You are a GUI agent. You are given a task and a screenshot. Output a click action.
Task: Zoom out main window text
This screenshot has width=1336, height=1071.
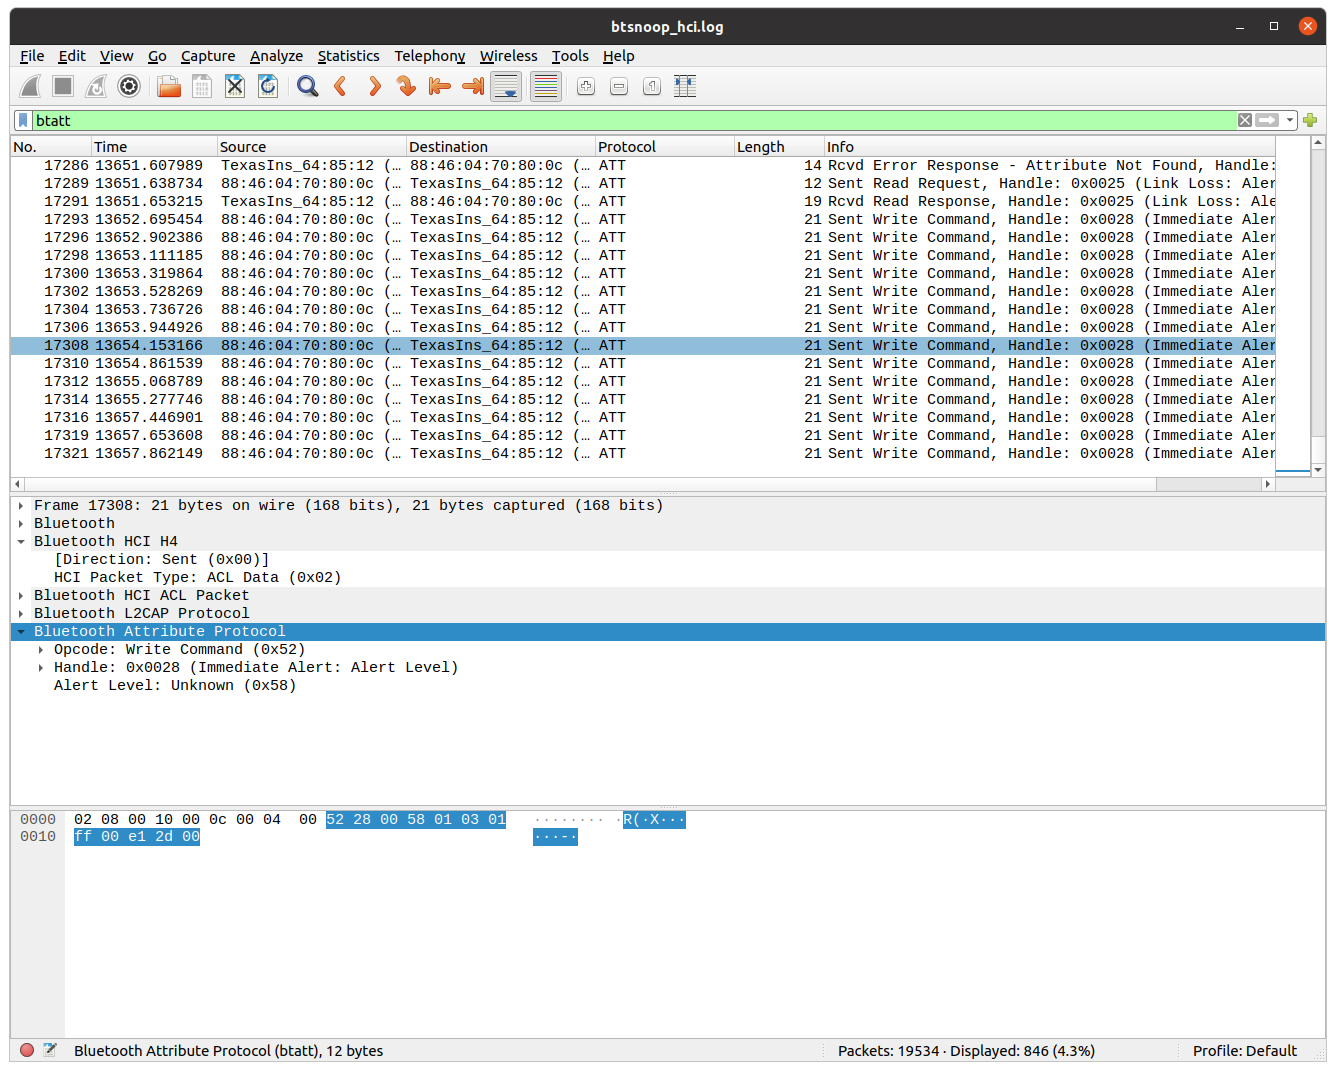point(619,87)
